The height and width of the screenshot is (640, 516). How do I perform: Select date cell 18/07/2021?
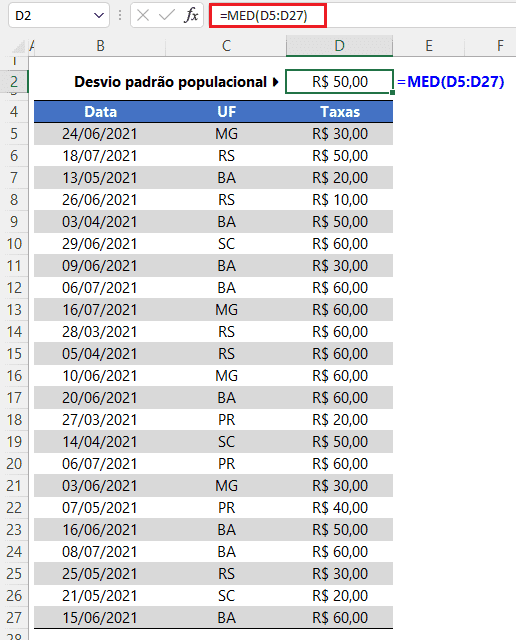[100, 156]
